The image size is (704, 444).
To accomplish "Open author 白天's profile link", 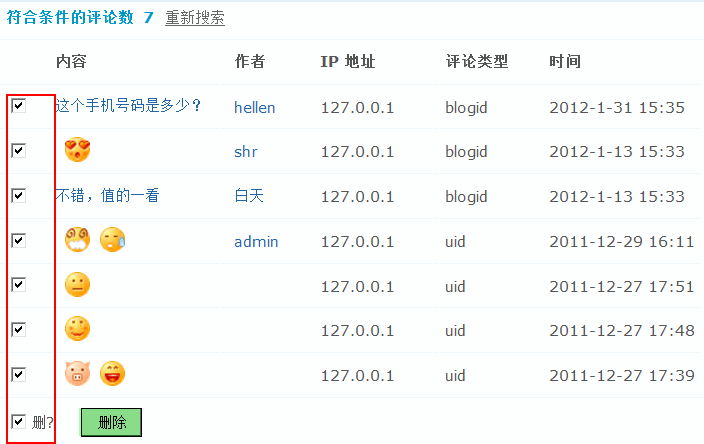I will click(x=249, y=196).
